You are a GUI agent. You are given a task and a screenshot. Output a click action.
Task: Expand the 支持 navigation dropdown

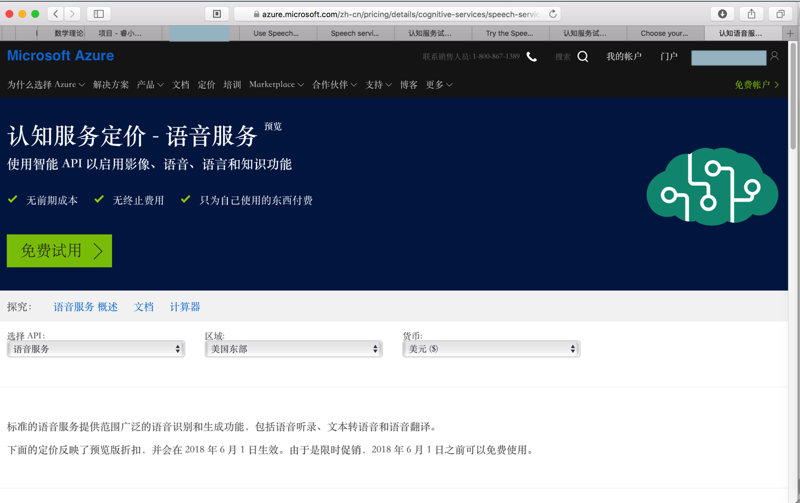379,85
